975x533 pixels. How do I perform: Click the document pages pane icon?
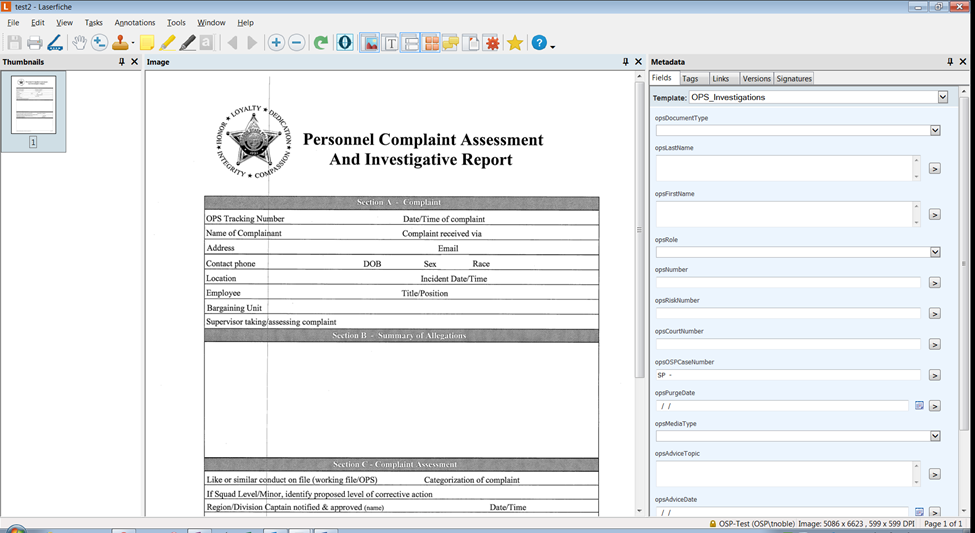click(471, 43)
